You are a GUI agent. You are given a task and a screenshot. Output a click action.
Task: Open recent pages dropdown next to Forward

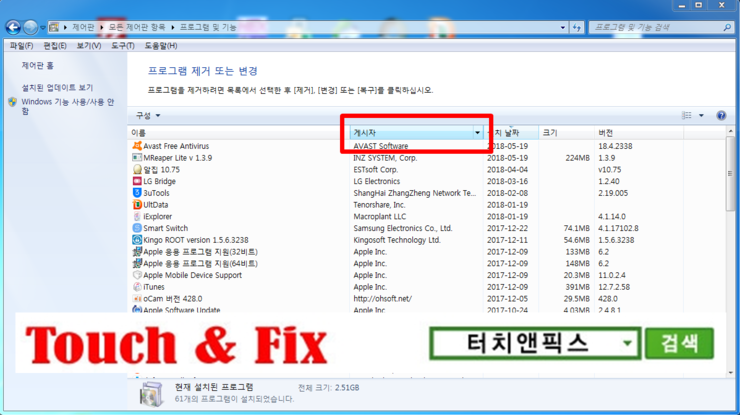(x=43, y=28)
